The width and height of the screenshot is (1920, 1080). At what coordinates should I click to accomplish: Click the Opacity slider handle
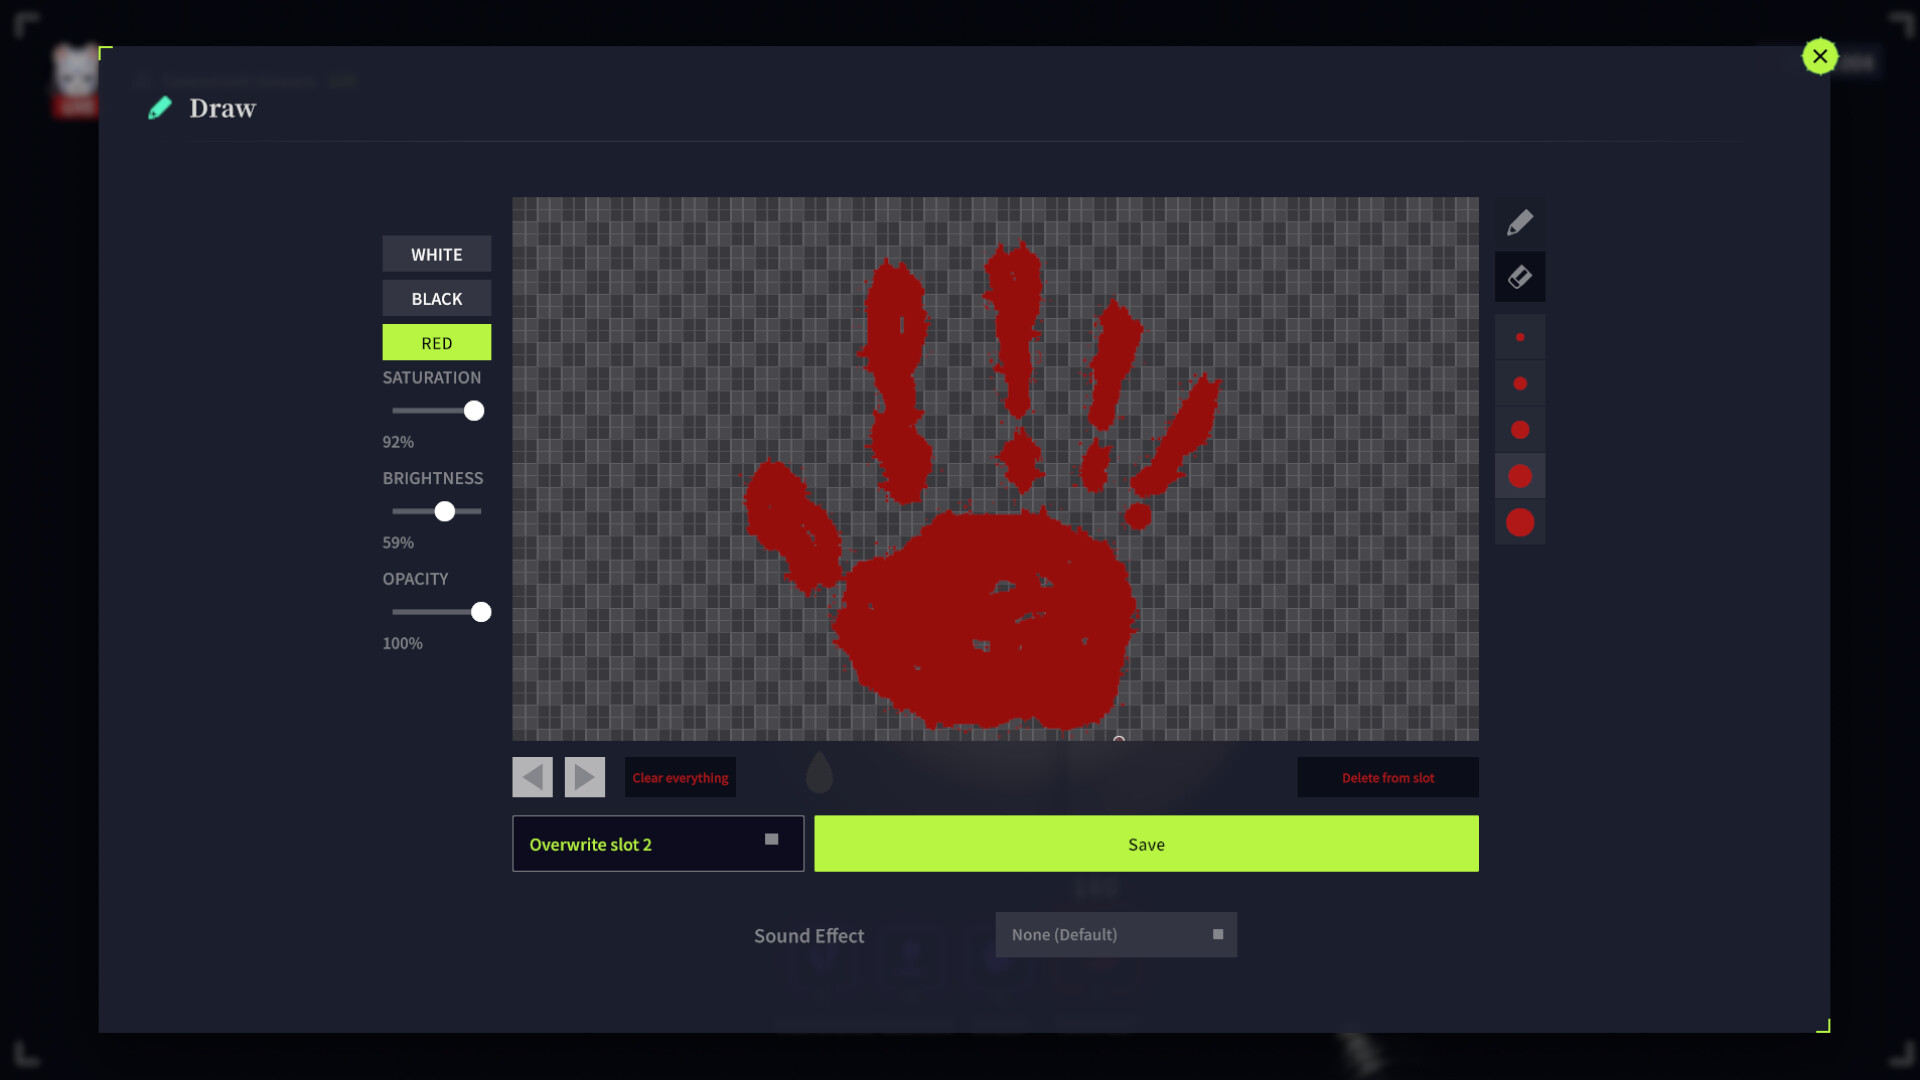481,612
